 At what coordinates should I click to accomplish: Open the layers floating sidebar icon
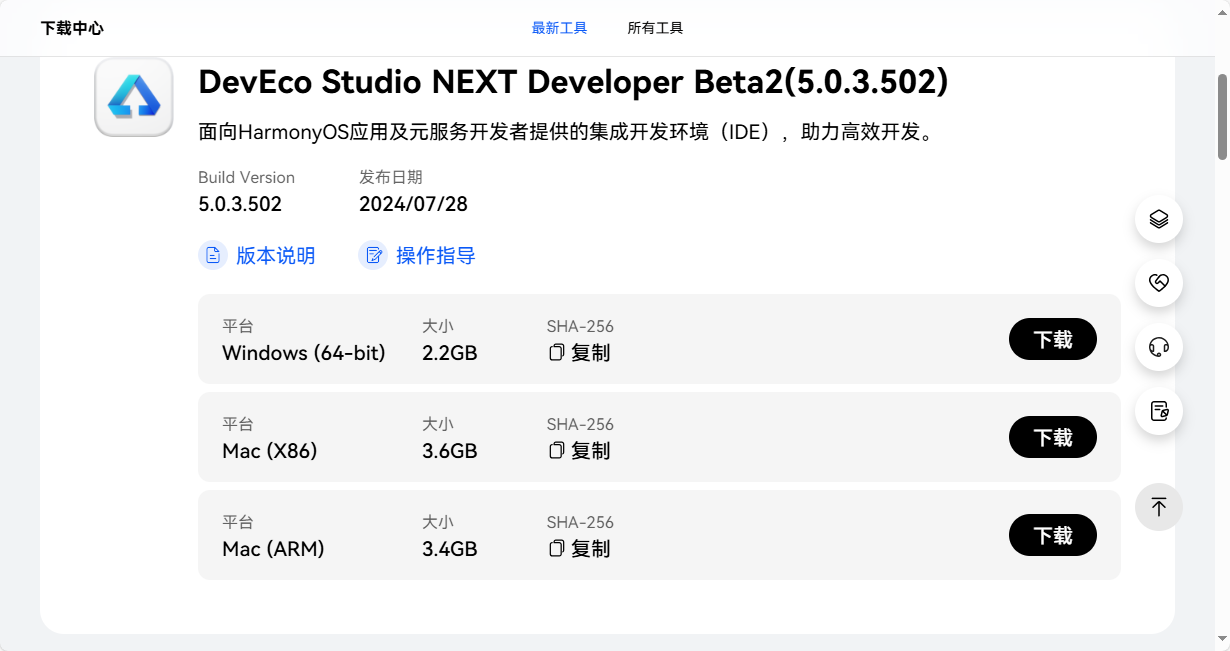pyautogui.click(x=1159, y=219)
